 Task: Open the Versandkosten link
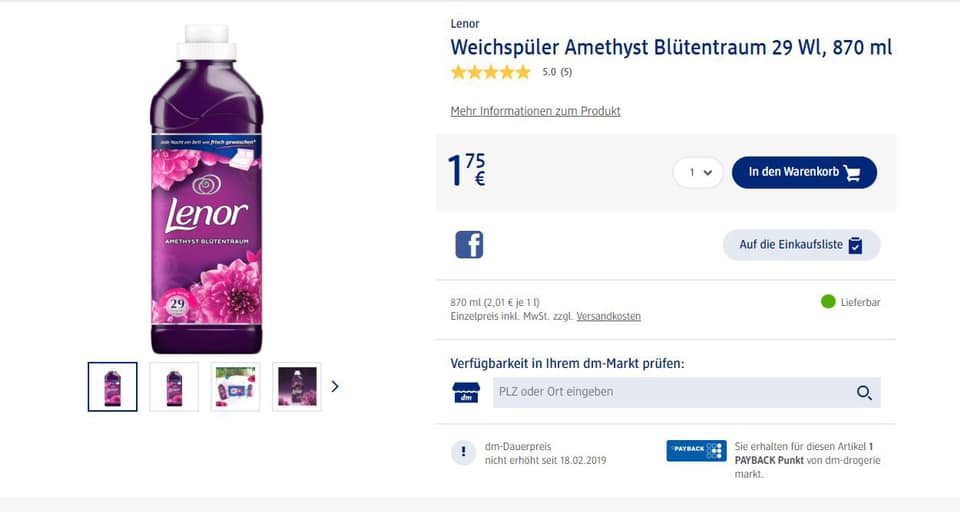(609, 316)
